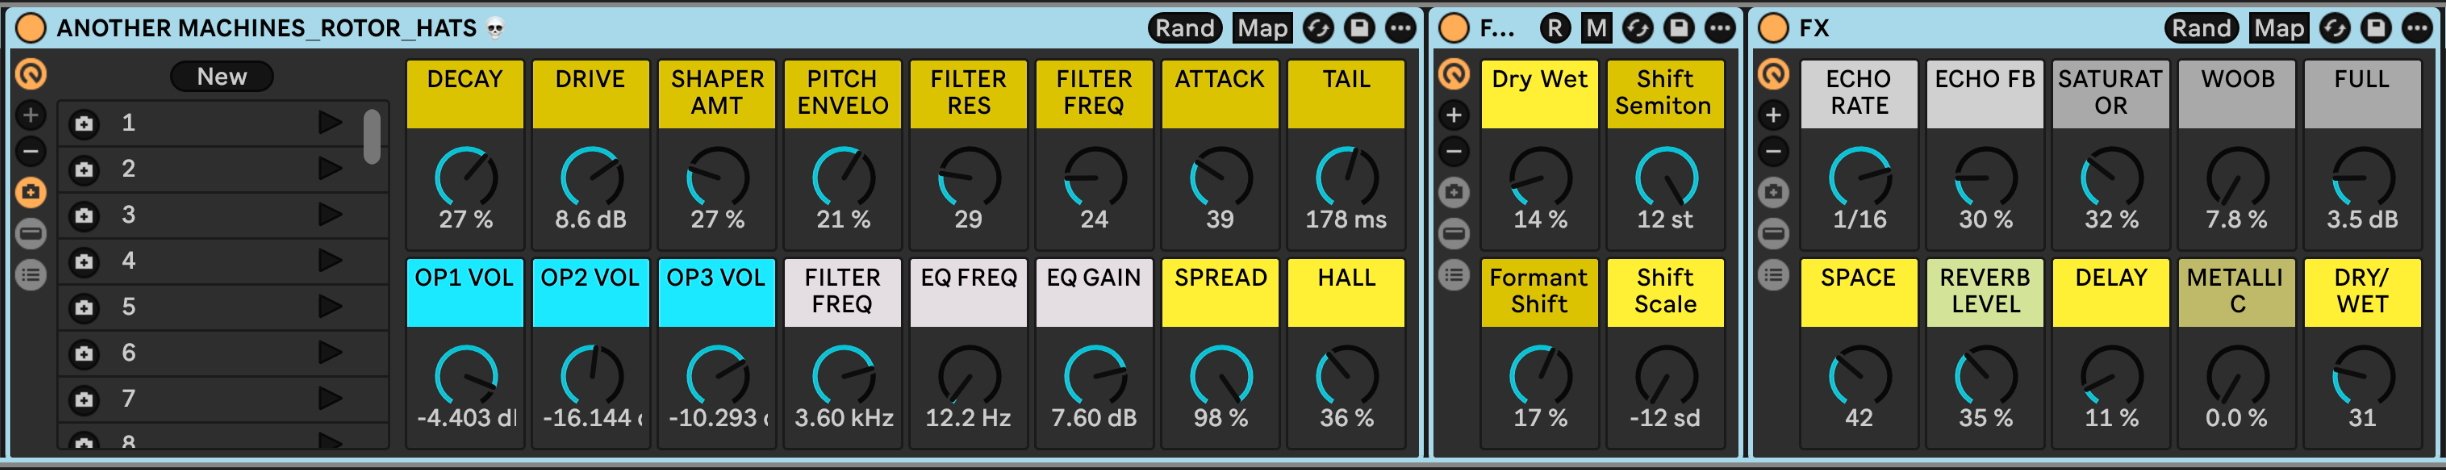Click Map button on FX rack
2446x470 pixels.
[x=2279, y=28]
